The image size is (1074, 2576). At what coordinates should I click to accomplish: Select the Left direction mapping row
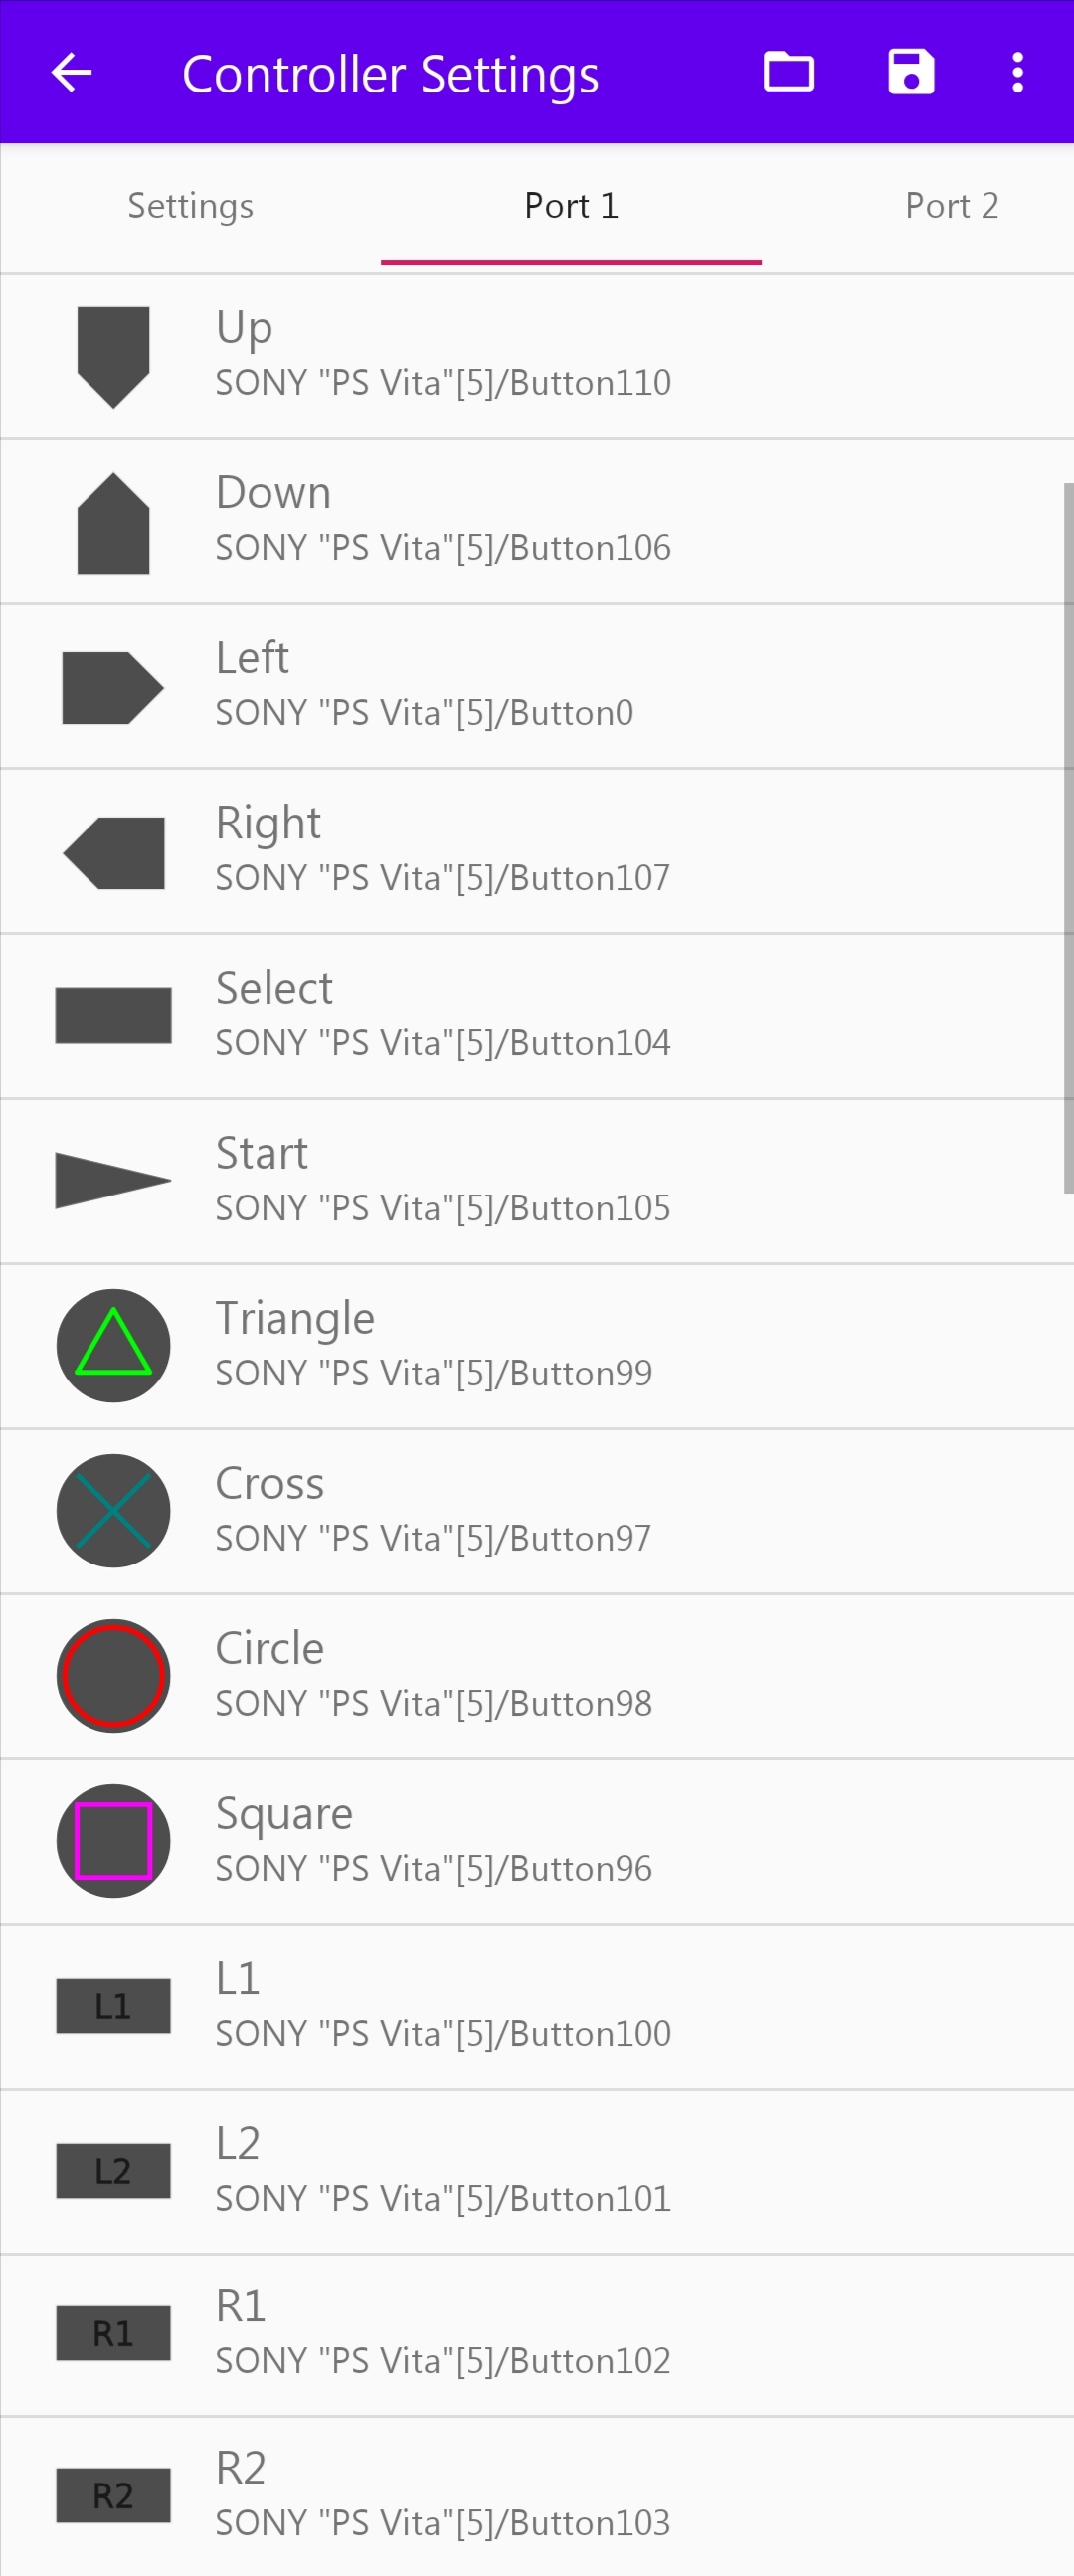pos(537,684)
